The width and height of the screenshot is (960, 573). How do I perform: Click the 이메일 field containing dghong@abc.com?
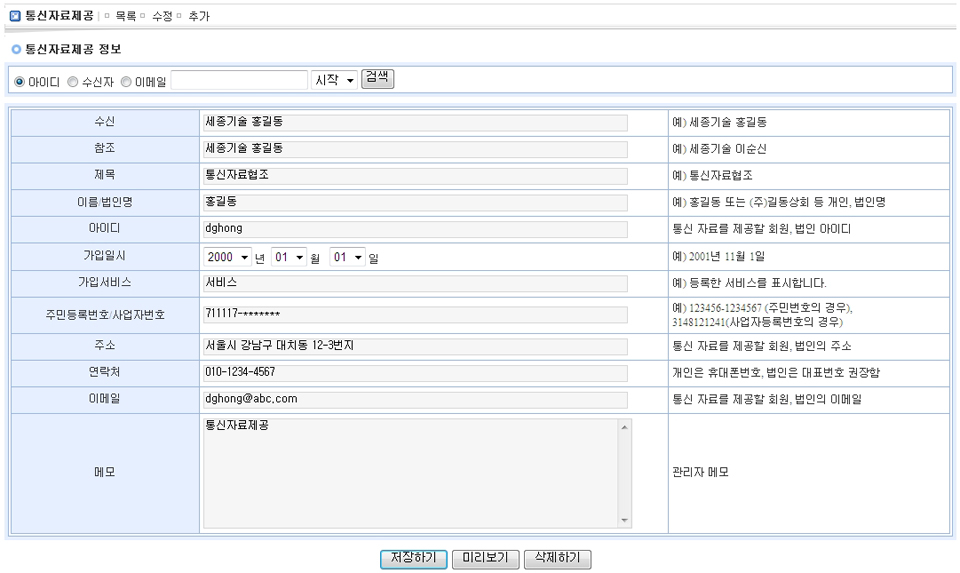(x=414, y=399)
